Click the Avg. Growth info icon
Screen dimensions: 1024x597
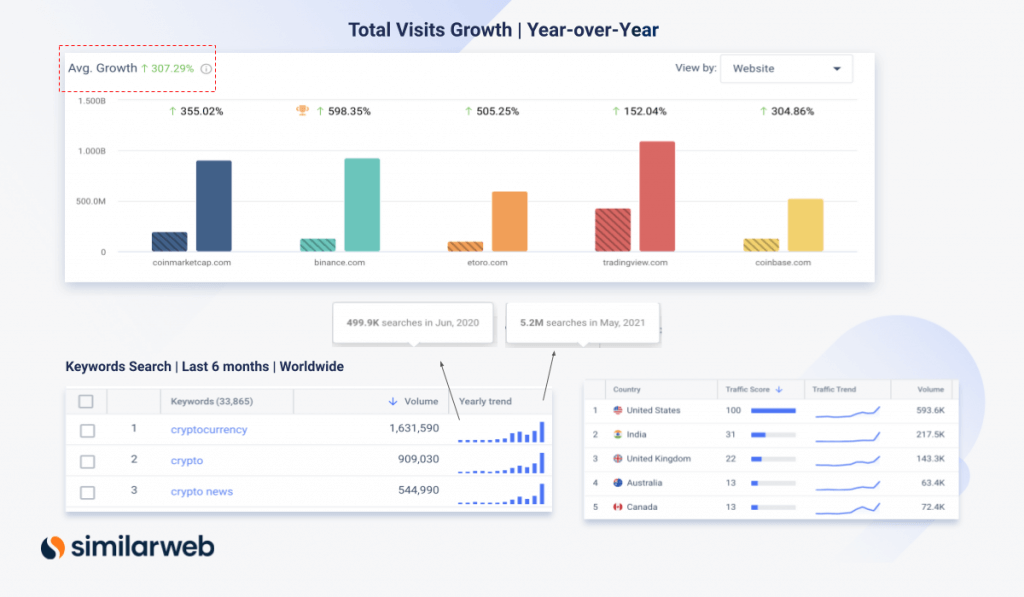tap(206, 69)
